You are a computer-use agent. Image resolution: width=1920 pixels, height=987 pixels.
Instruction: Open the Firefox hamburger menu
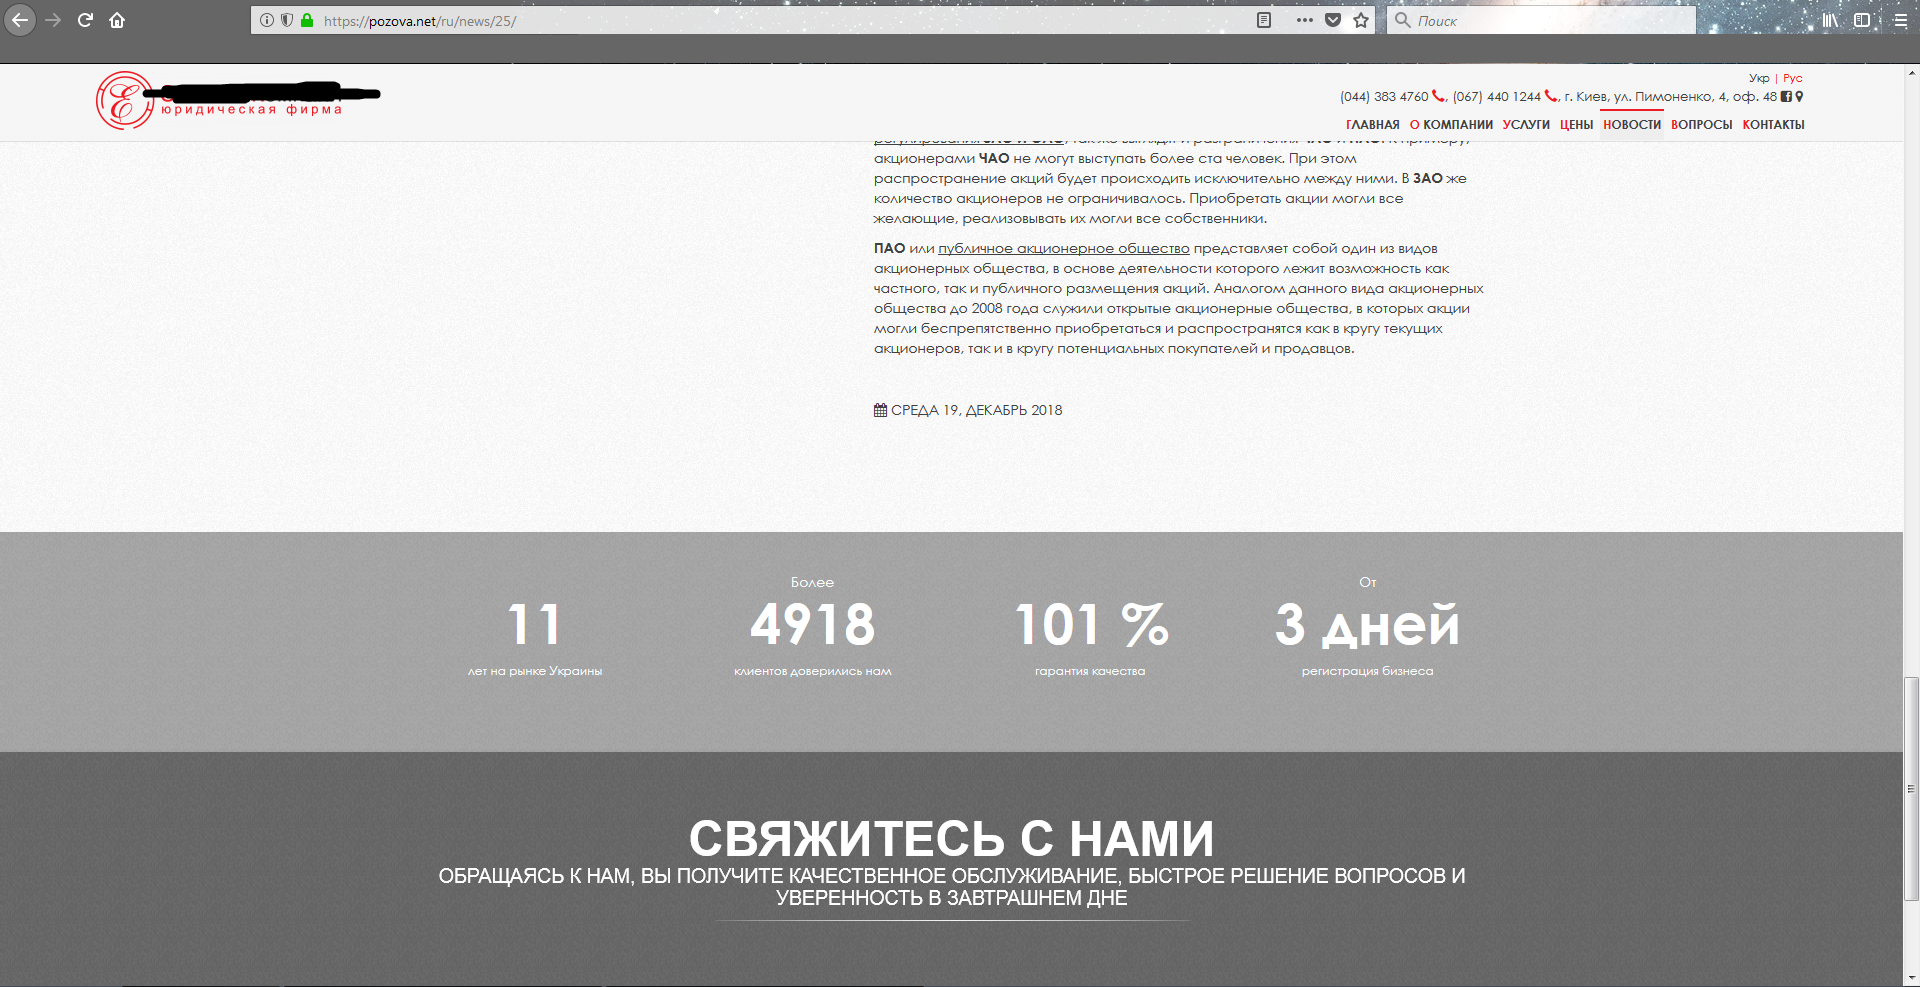1900,20
